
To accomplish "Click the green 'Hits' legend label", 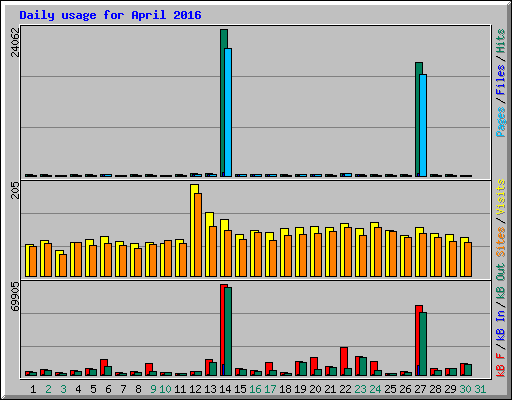I will point(500,41).
